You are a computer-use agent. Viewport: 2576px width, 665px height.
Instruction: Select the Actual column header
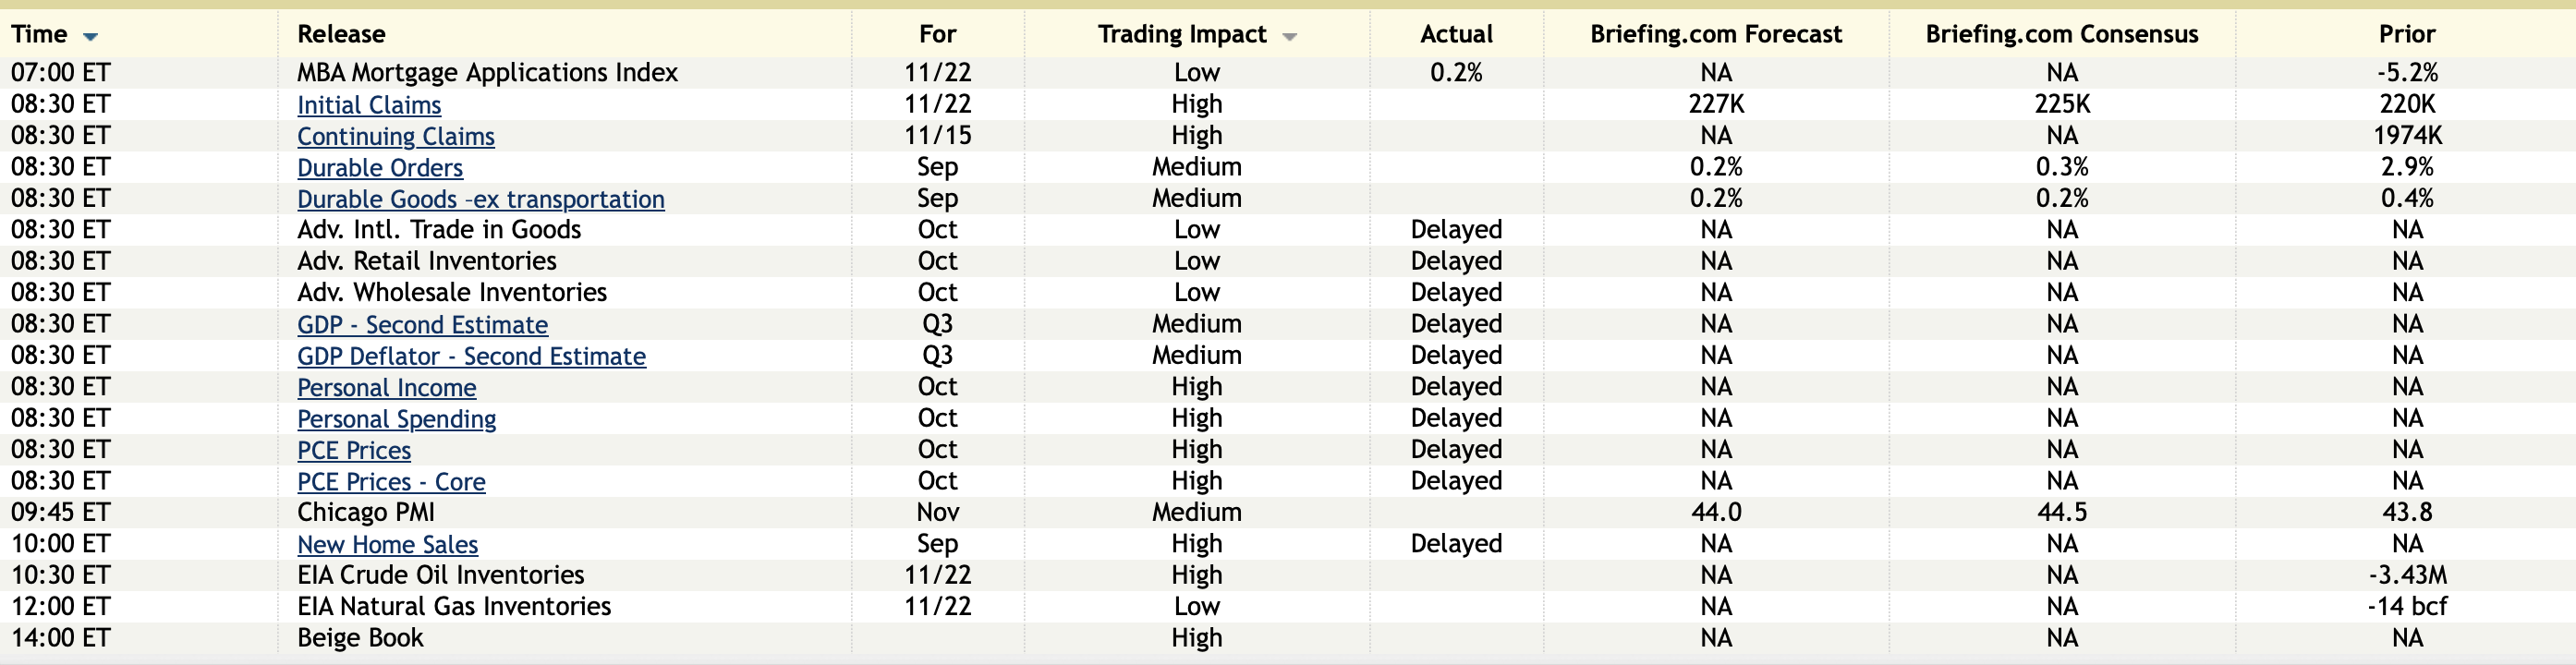[x=1456, y=34]
